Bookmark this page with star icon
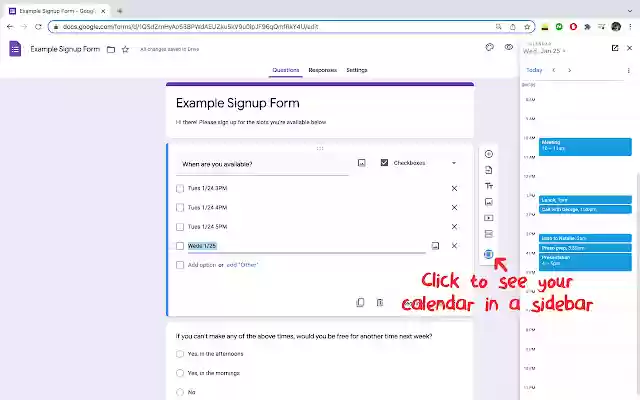The image size is (640, 400). 527,27
